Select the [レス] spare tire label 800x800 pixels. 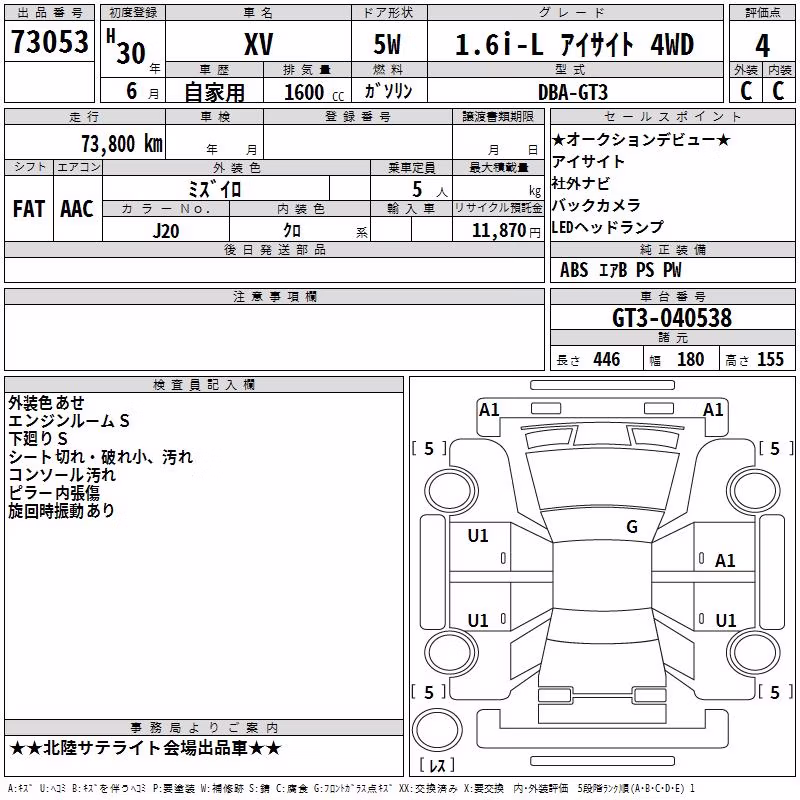click(437, 764)
